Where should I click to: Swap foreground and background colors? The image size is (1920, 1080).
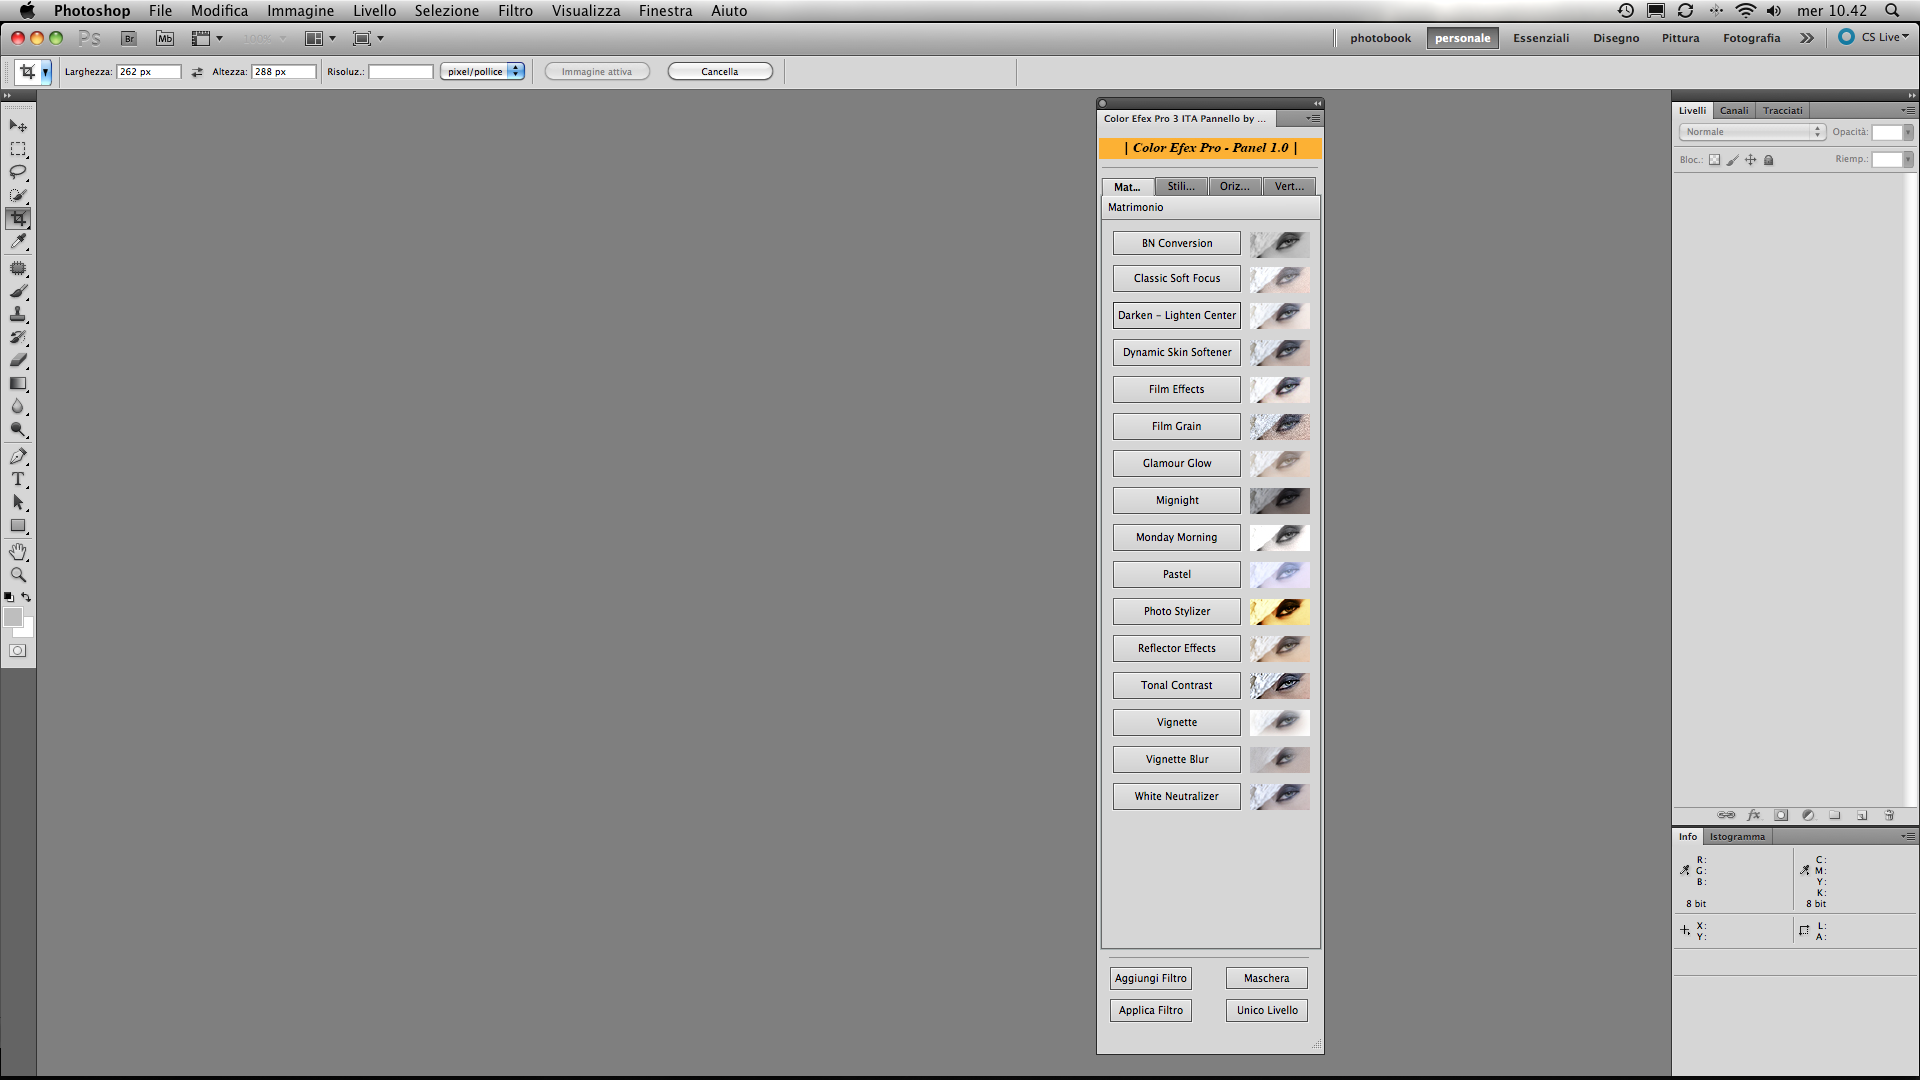[27, 597]
